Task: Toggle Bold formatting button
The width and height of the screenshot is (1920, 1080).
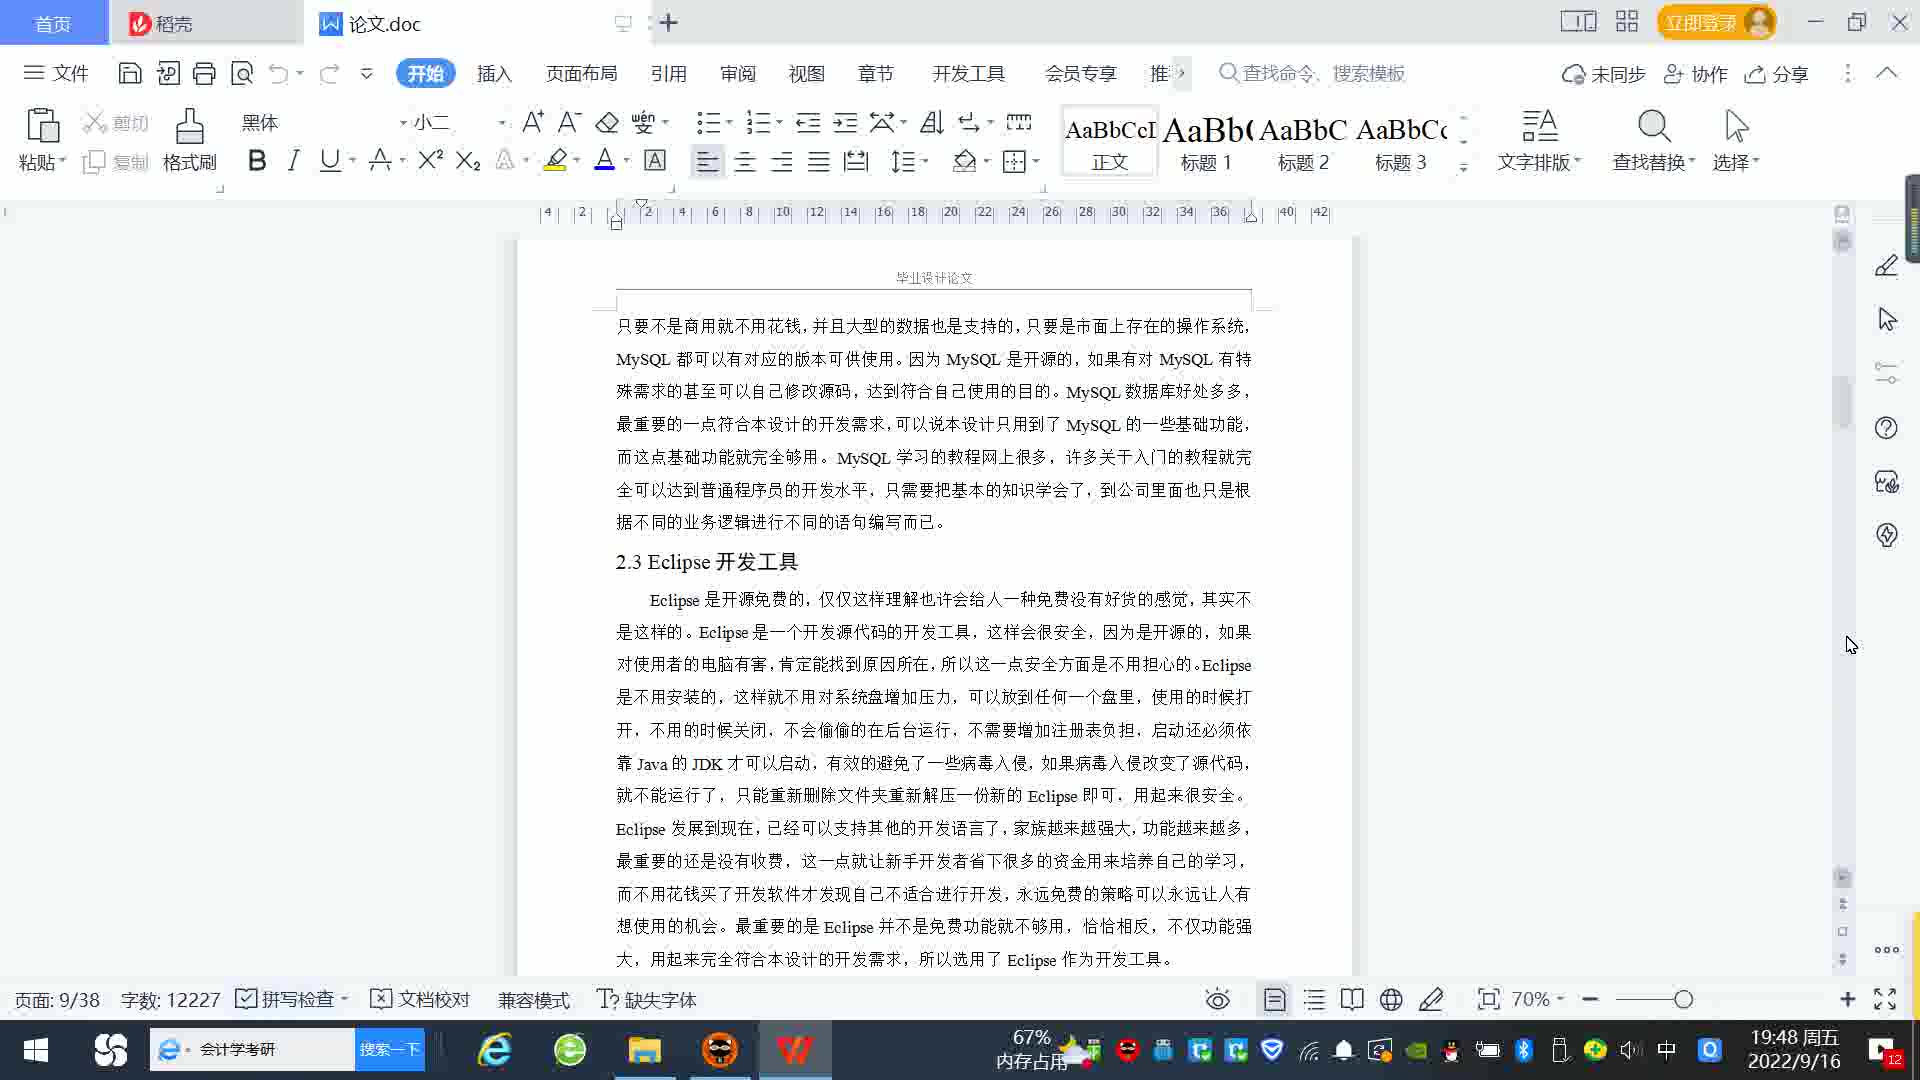Action: pos(257,161)
